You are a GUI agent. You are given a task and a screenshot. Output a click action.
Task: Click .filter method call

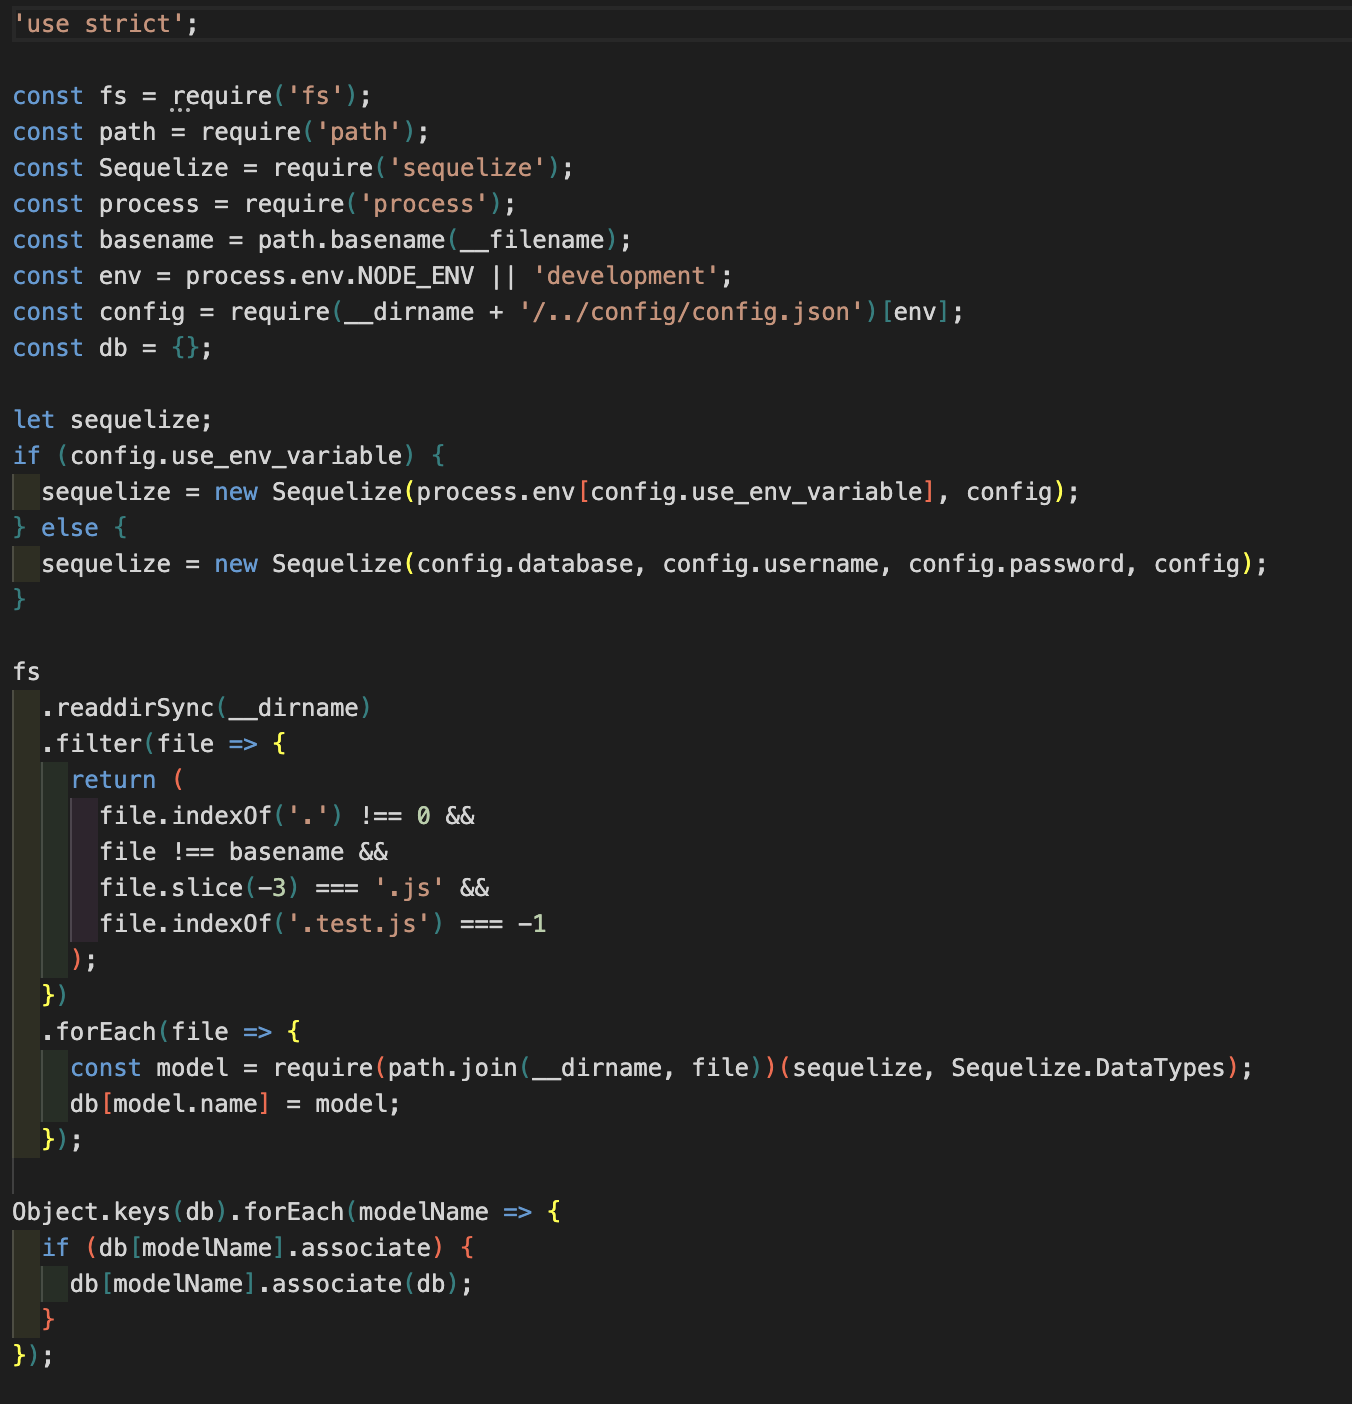point(92,744)
